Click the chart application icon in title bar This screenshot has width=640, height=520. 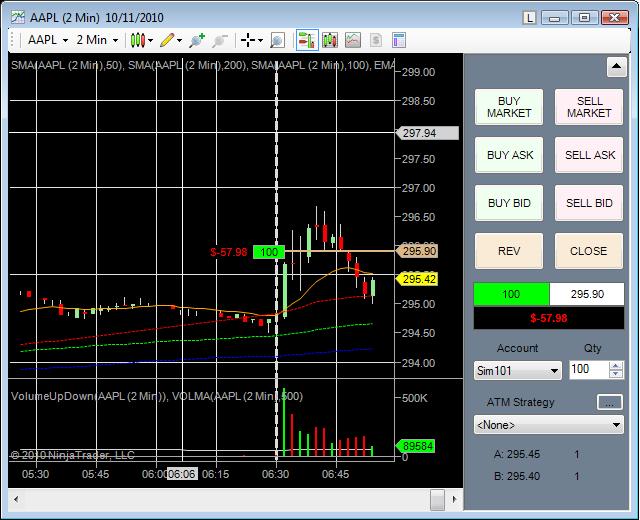coord(18,17)
